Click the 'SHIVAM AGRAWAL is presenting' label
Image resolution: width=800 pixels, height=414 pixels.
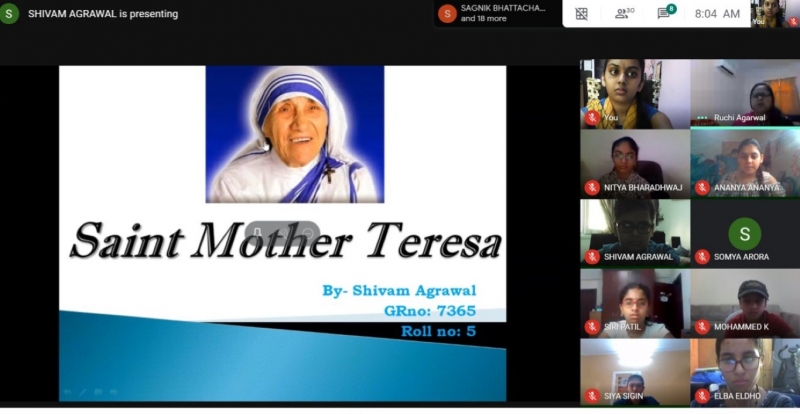(x=102, y=14)
